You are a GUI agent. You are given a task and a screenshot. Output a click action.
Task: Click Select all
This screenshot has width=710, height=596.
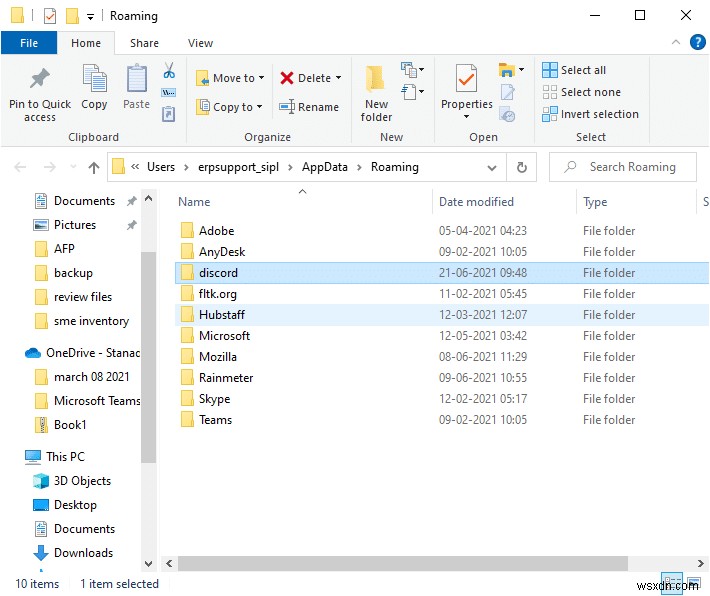click(574, 70)
